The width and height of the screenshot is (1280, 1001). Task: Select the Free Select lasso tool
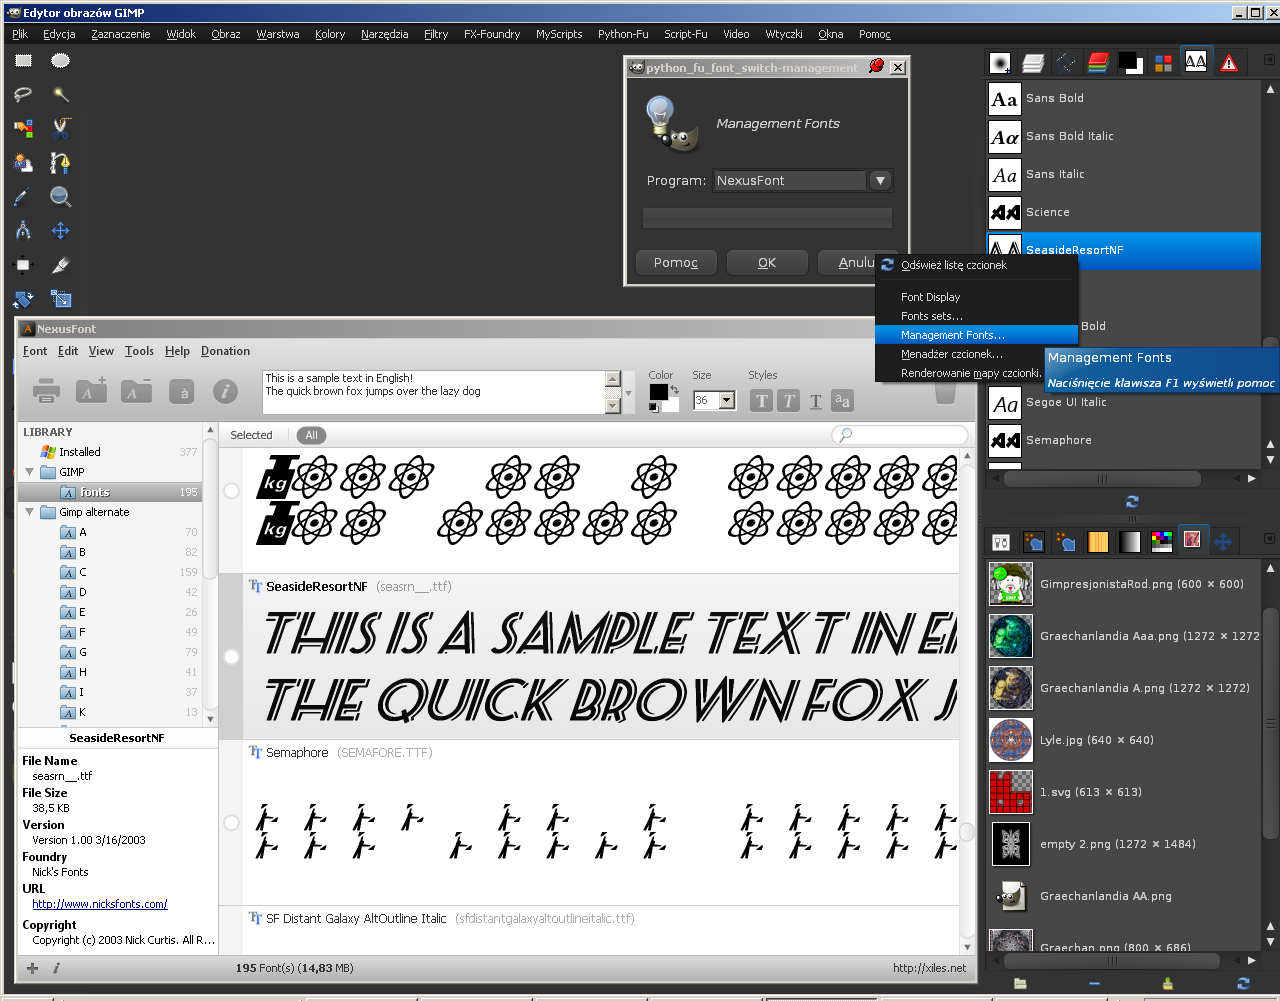point(23,95)
